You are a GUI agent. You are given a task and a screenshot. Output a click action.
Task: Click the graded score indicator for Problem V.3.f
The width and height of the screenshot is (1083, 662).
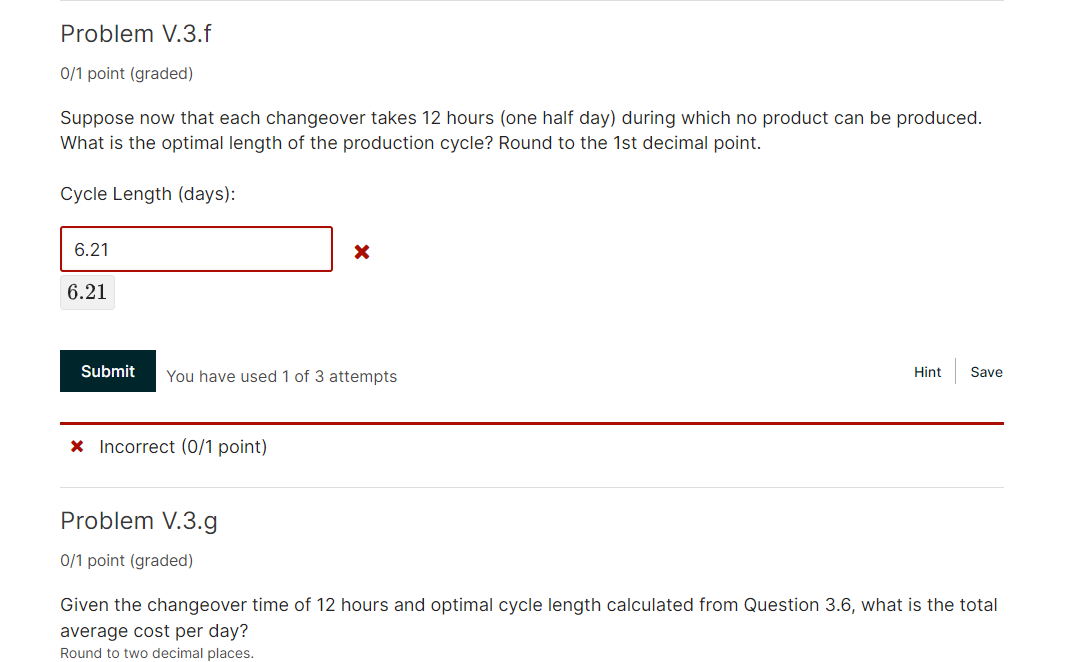(x=126, y=73)
